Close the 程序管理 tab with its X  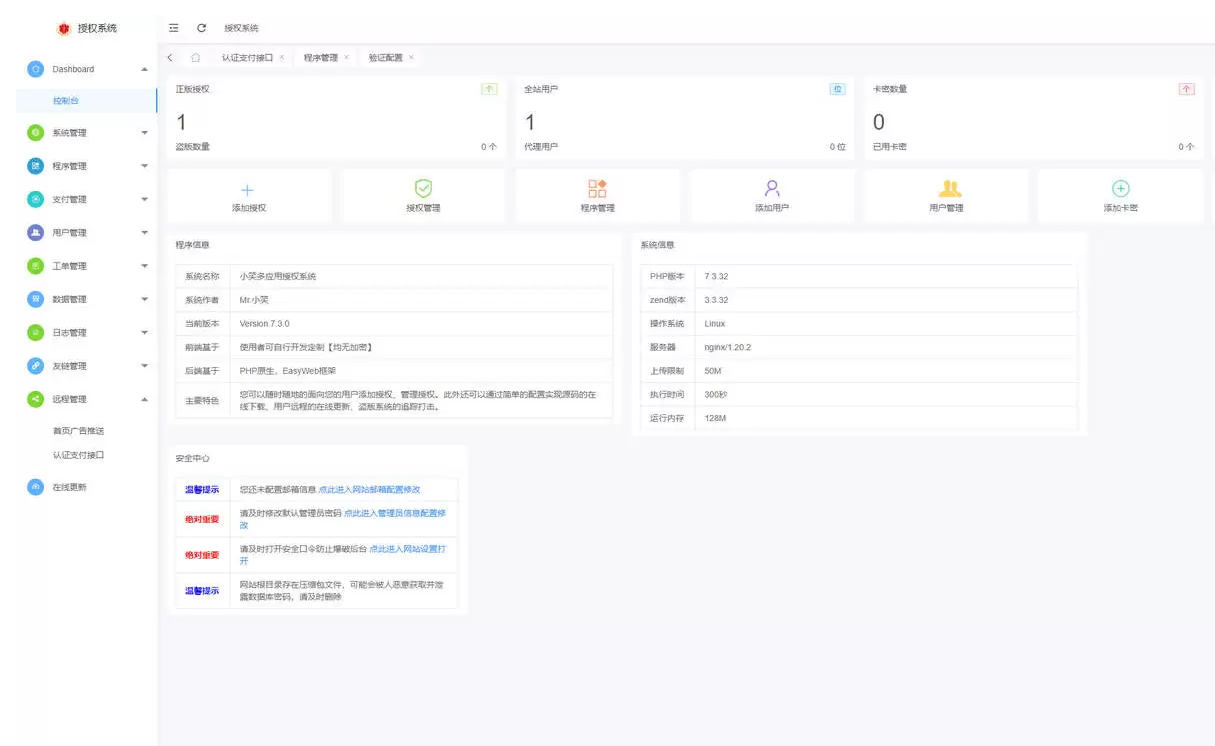click(x=346, y=58)
